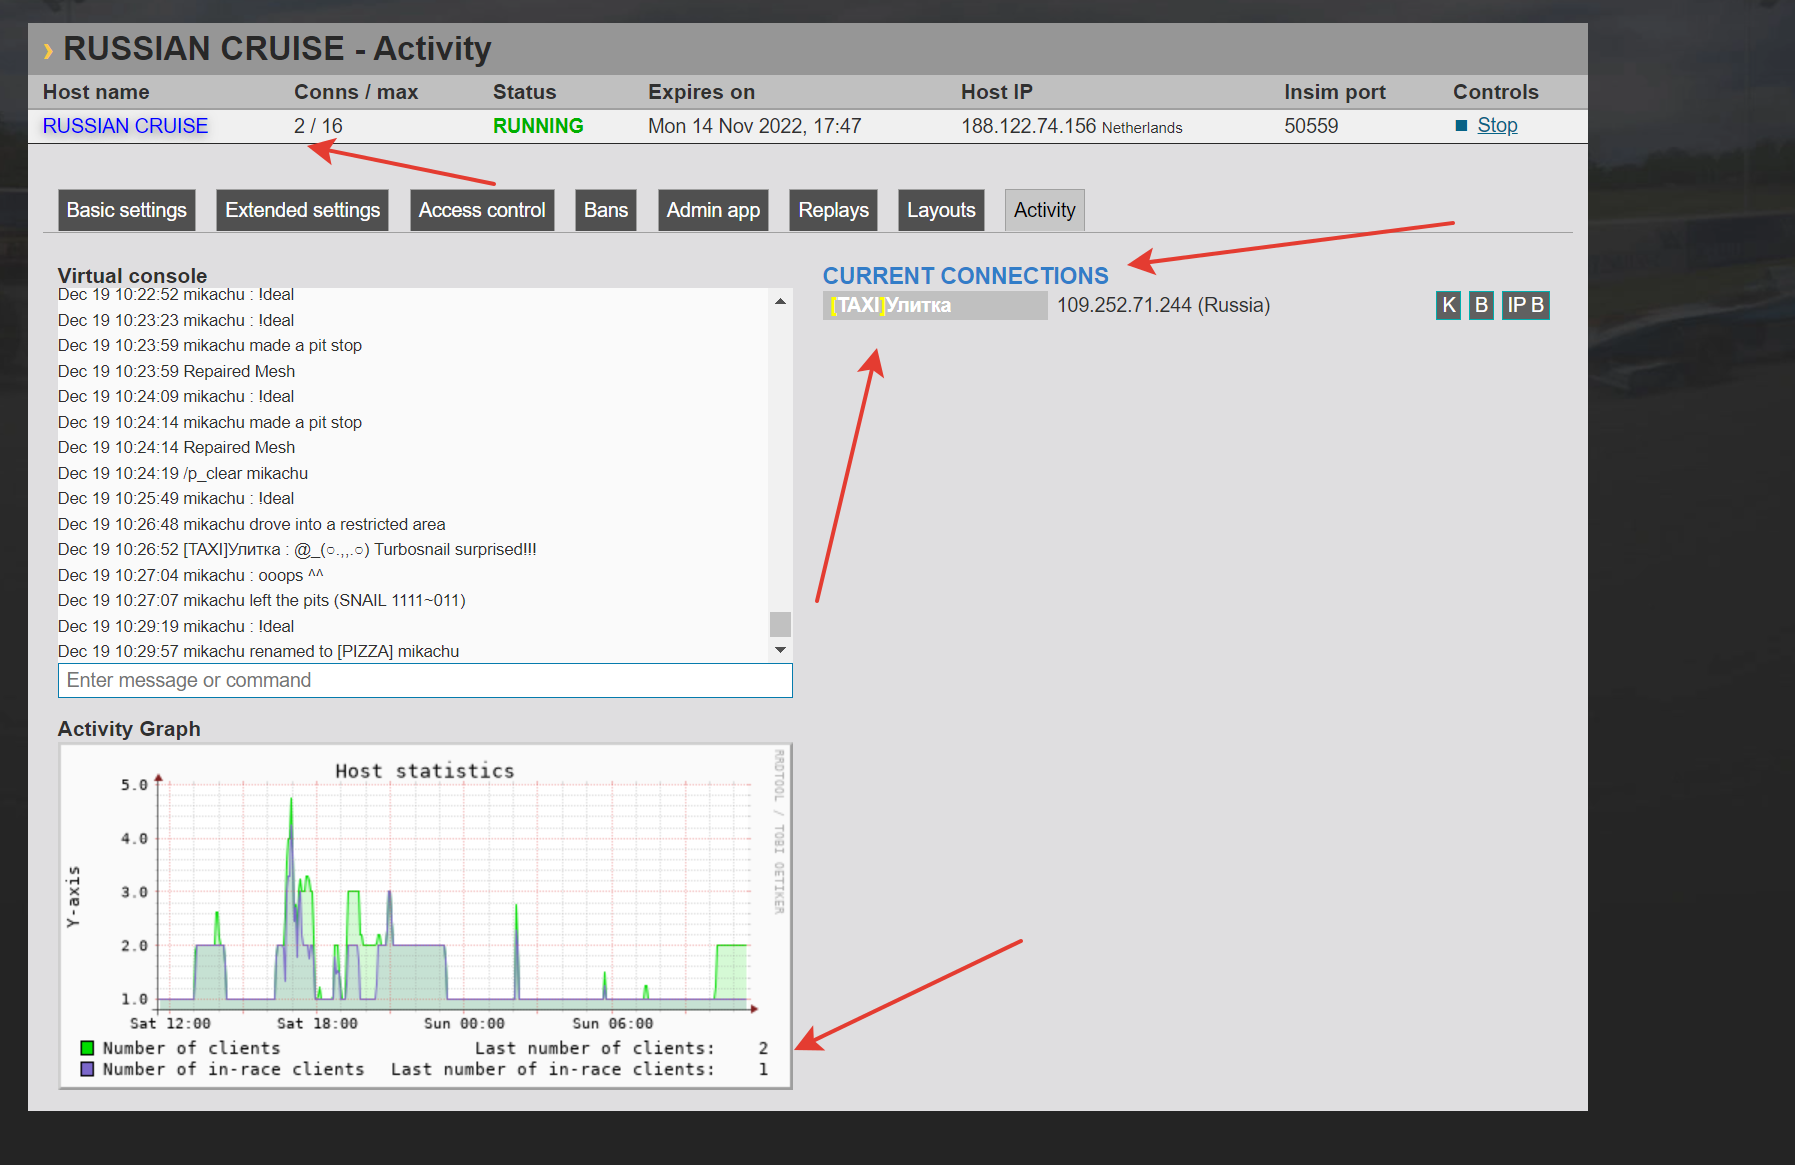The image size is (1795, 1165).
Task: Kick the connected player with K button
Action: (x=1449, y=305)
